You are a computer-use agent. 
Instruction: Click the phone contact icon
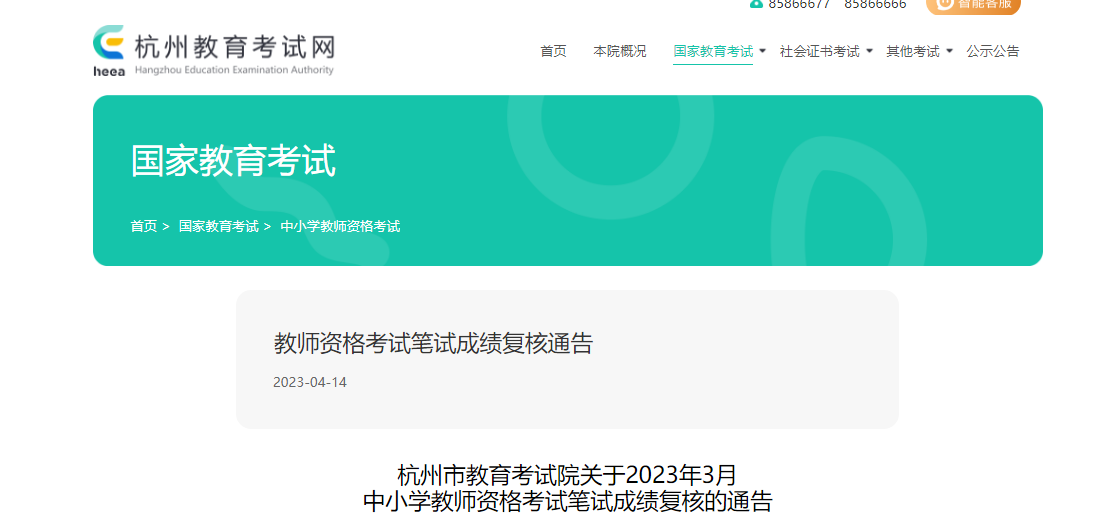pyautogui.click(x=756, y=3)
